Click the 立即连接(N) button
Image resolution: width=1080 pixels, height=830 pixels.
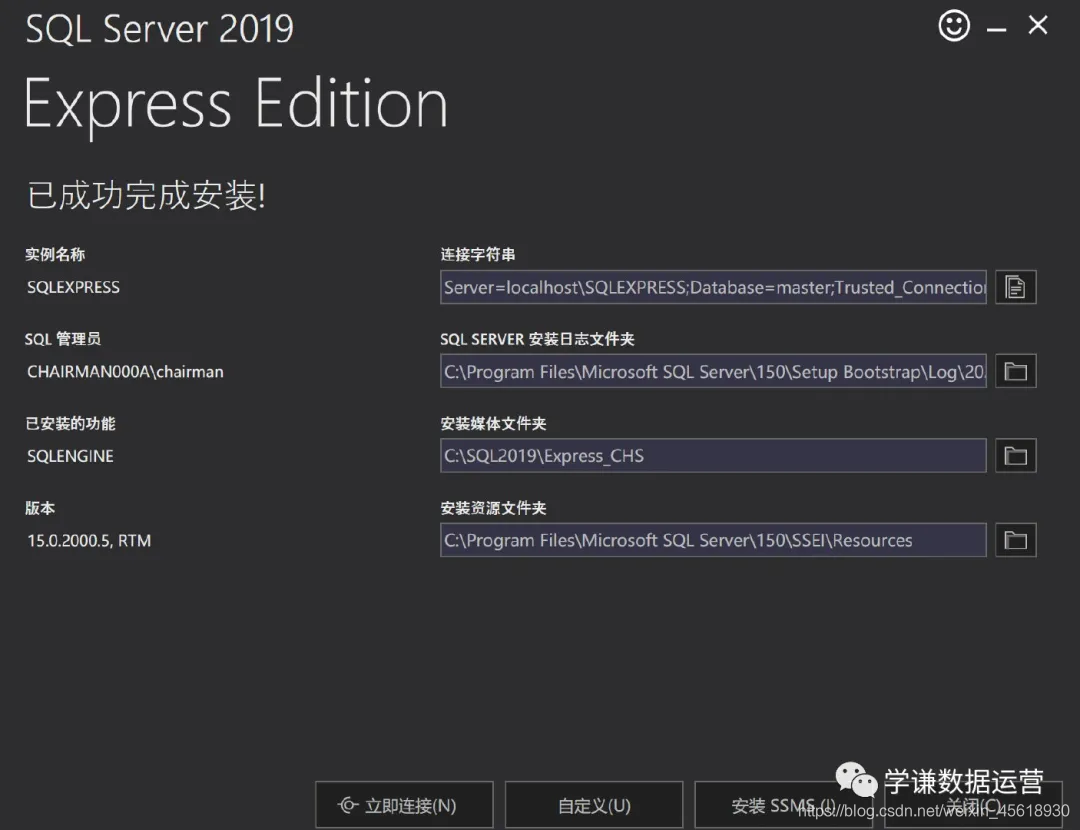404,805
